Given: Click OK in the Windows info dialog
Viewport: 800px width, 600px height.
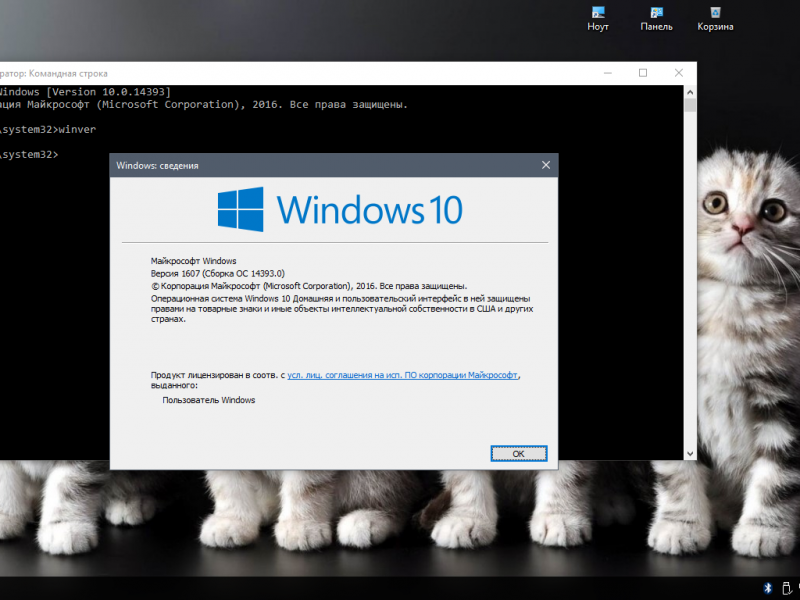Looking at the screenshot, I should click(x=519, y=454).
